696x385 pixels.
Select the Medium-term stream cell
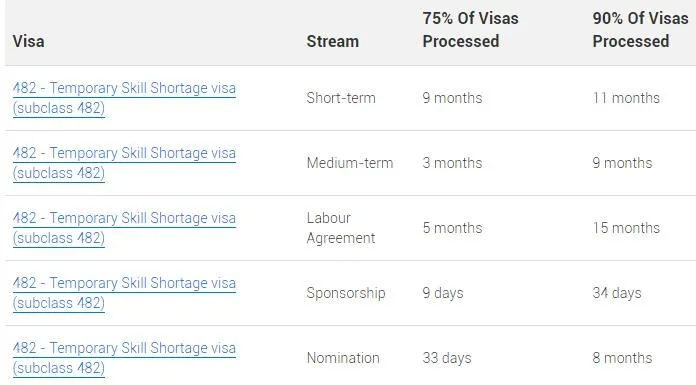pos(350,163)
